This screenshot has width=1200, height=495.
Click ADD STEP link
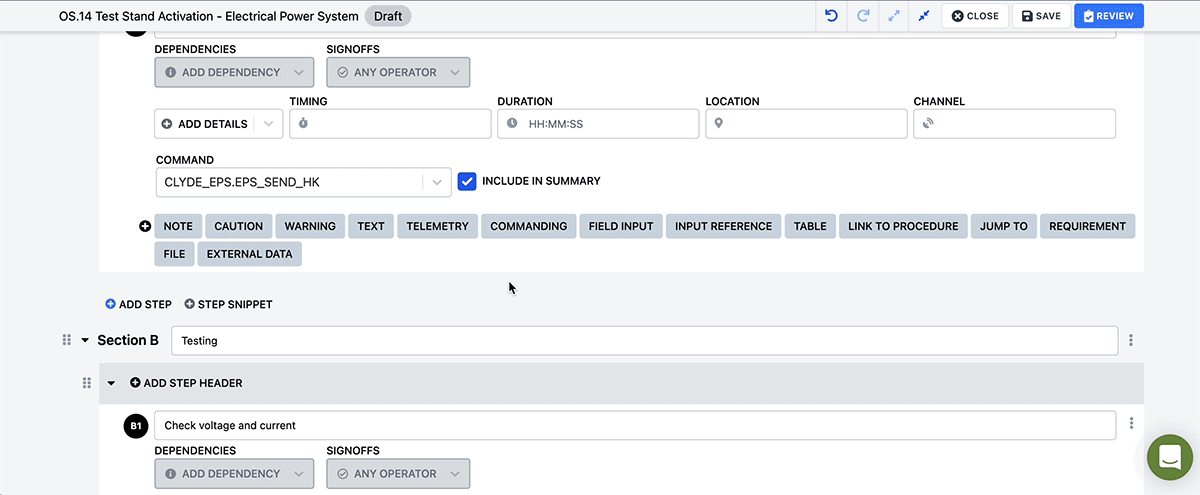point(138,304)
